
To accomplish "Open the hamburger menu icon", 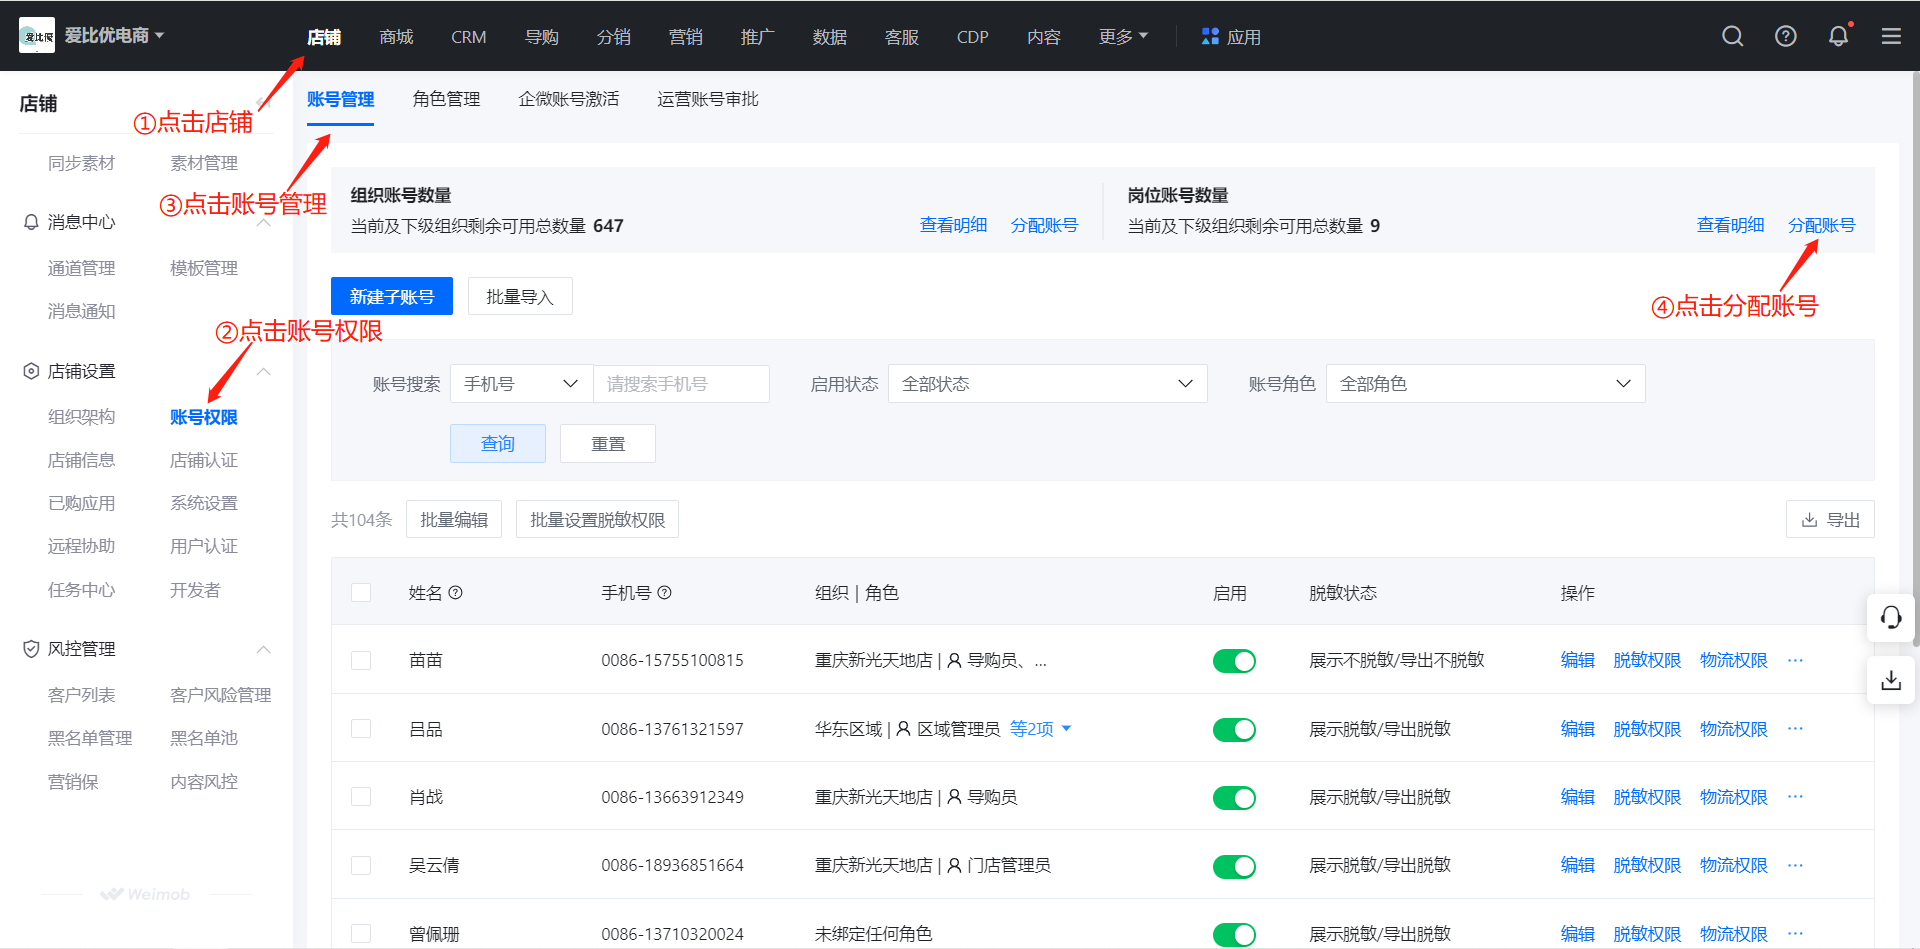I will tap(1891, 36).
